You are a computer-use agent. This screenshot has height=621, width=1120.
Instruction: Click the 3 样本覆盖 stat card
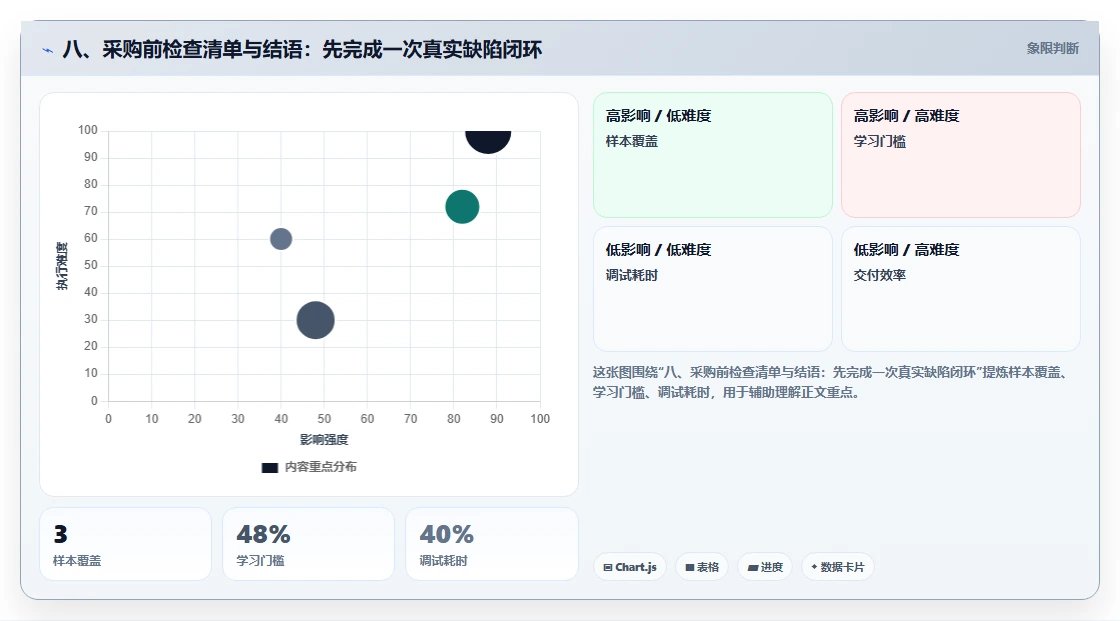pos(125,544)
